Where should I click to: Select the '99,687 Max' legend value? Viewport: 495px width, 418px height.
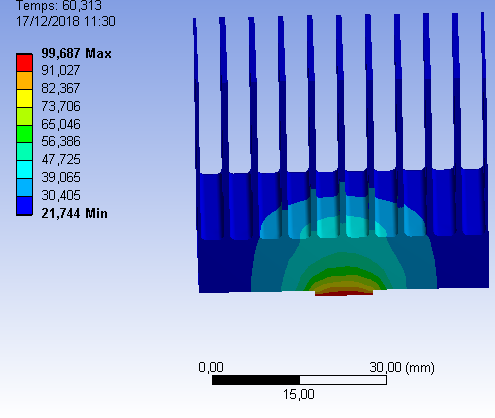(76, 53)
